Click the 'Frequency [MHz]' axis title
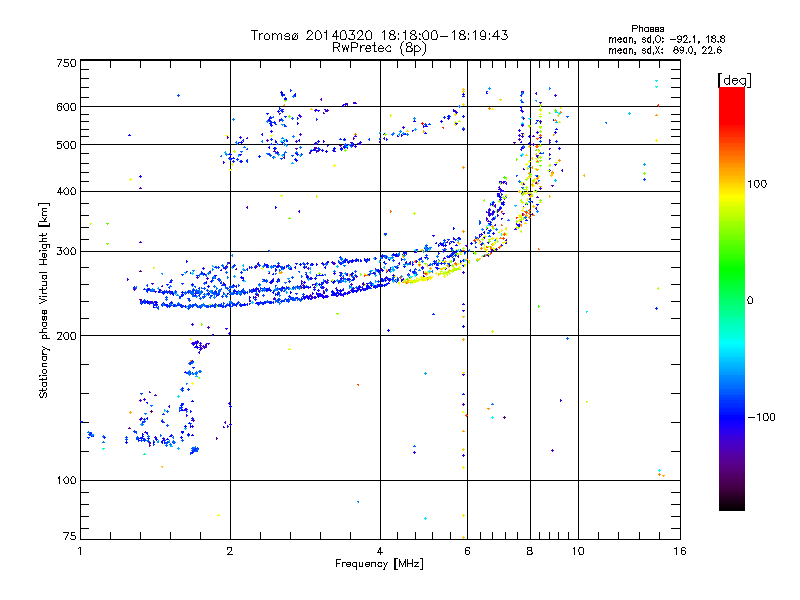The height and width of the screenshot is (600, 800). coord(379,564)
